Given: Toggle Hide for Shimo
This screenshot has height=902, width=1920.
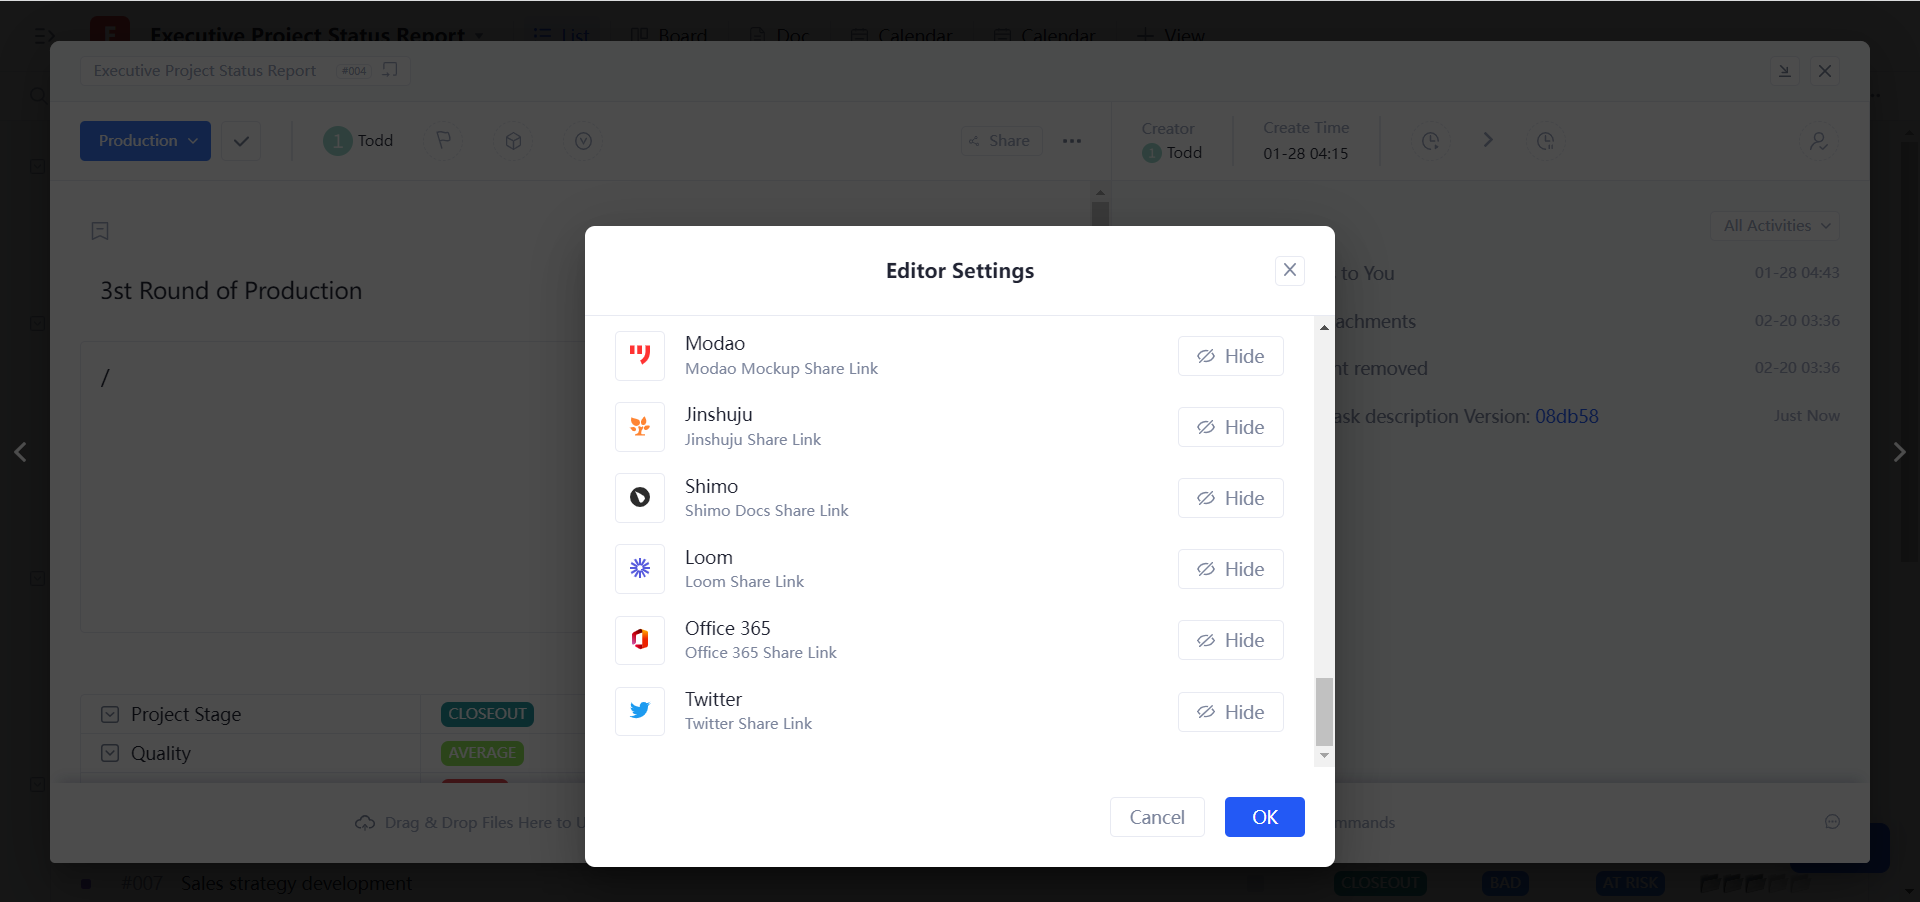Looking at the screenshot, I should point(1230,498).
